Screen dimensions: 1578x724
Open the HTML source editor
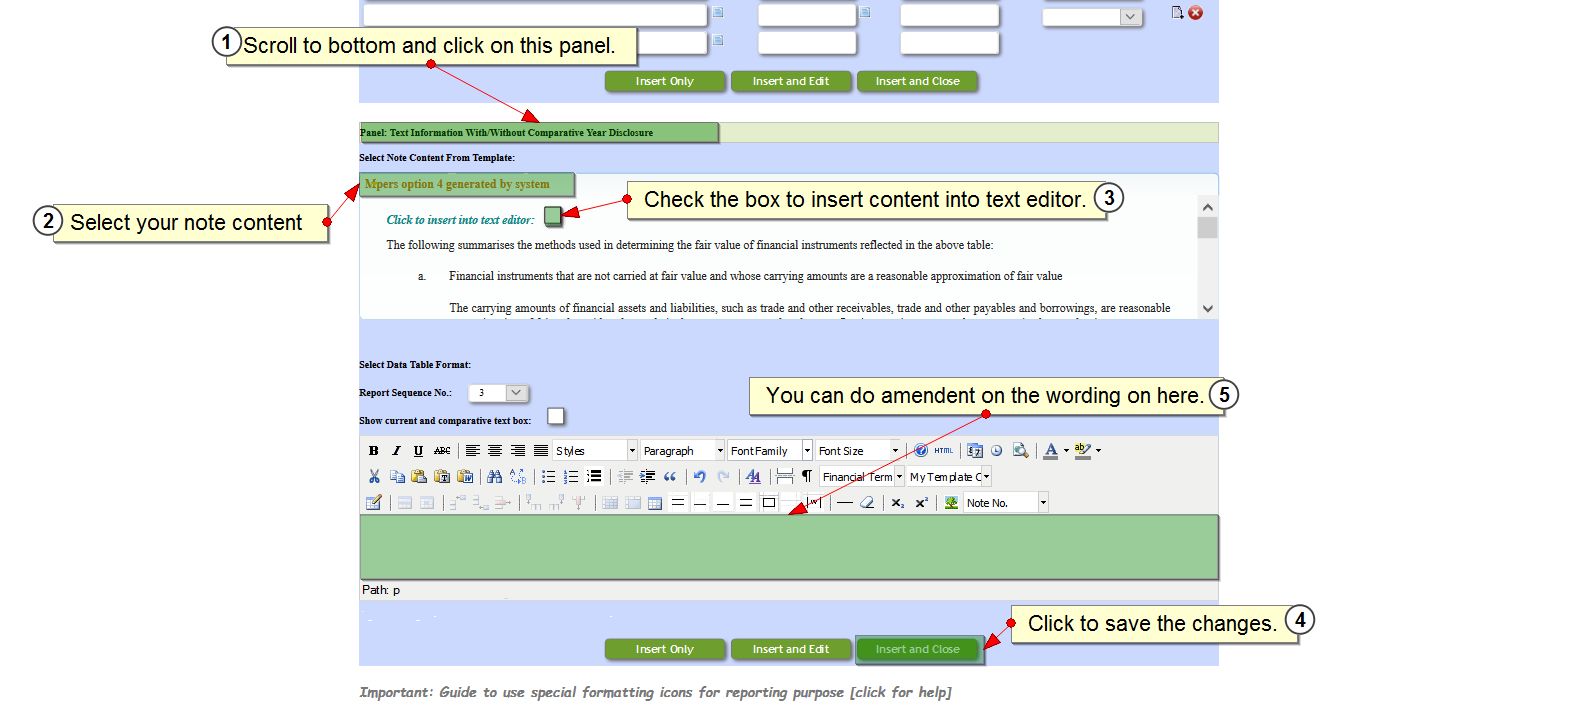click(x=943, y=451)
